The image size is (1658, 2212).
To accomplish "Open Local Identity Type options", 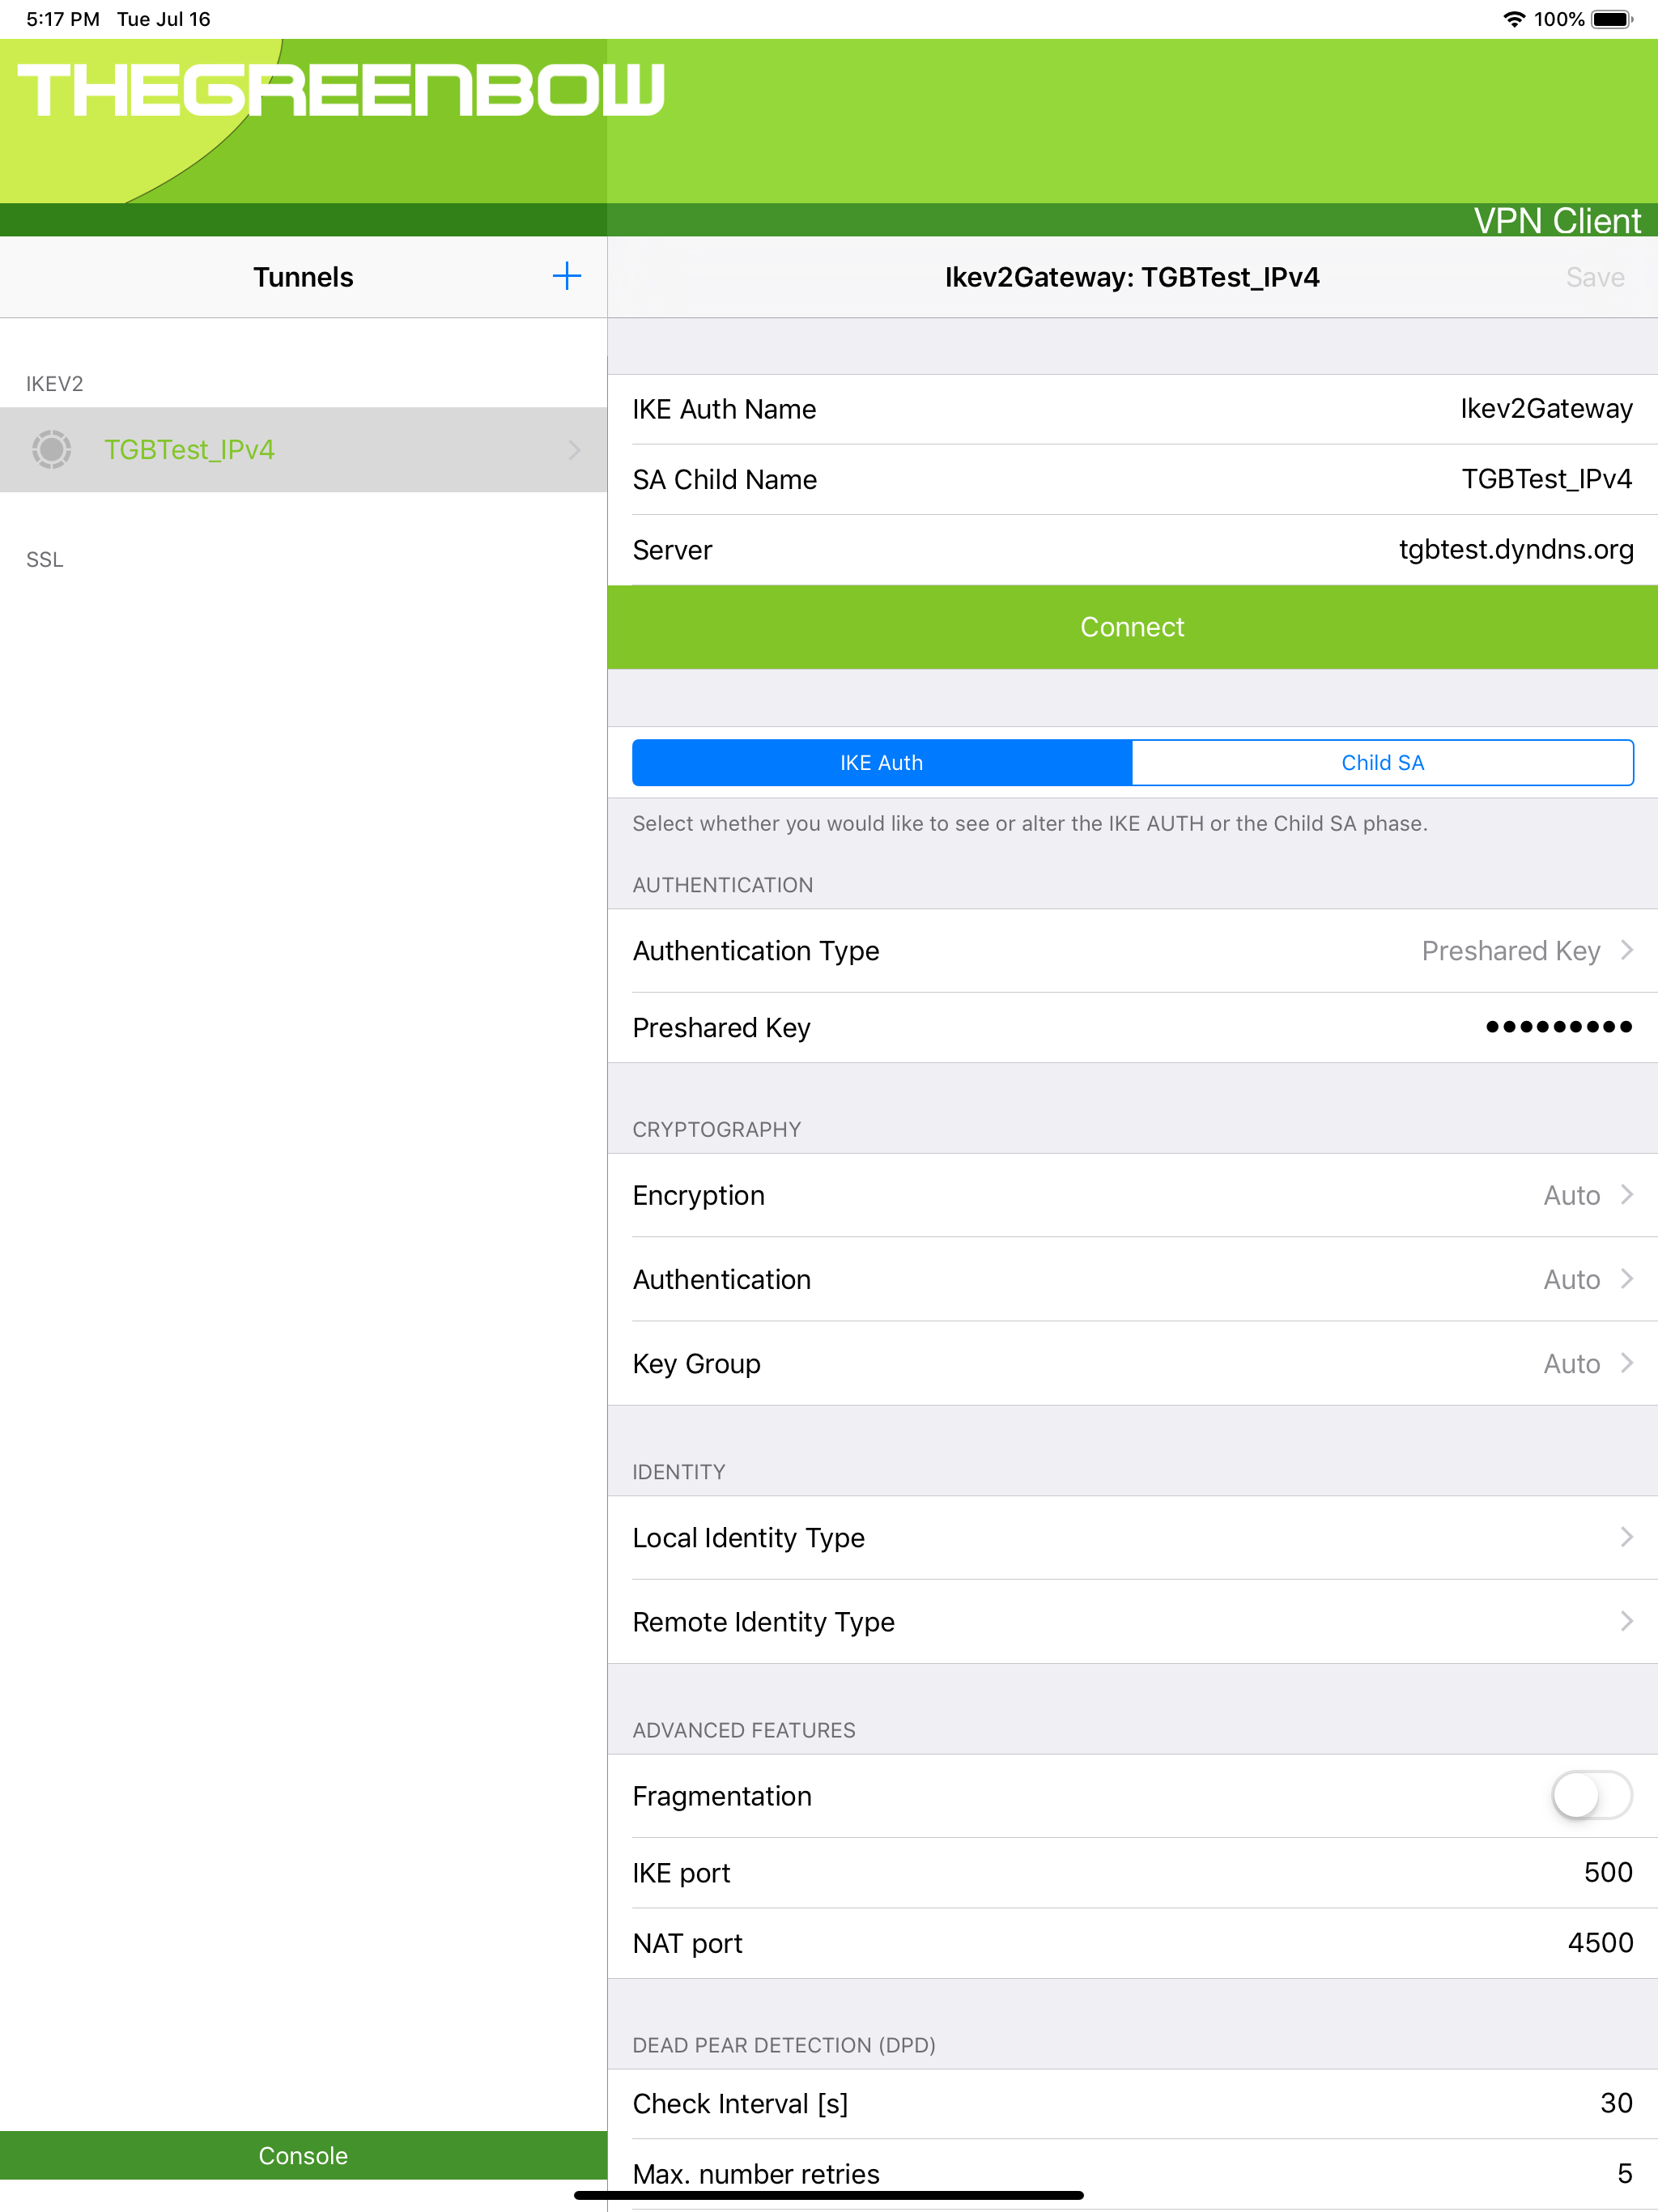I will coord(1132,1537).
